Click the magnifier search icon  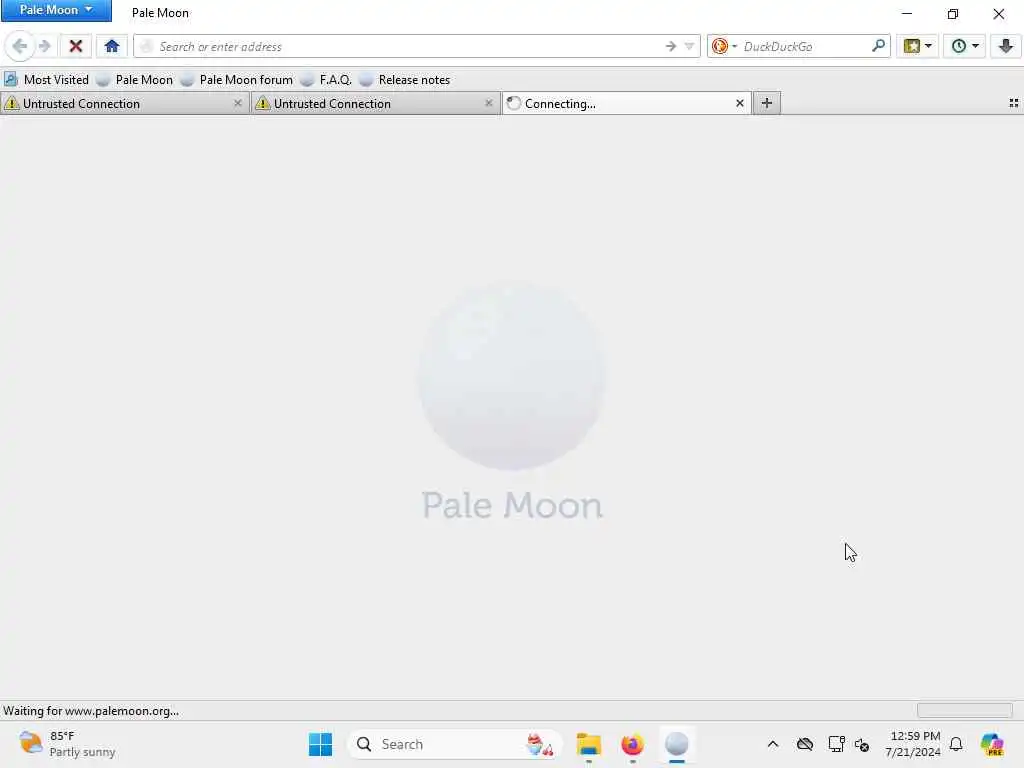pyautogui.click(x=878, y=46)
